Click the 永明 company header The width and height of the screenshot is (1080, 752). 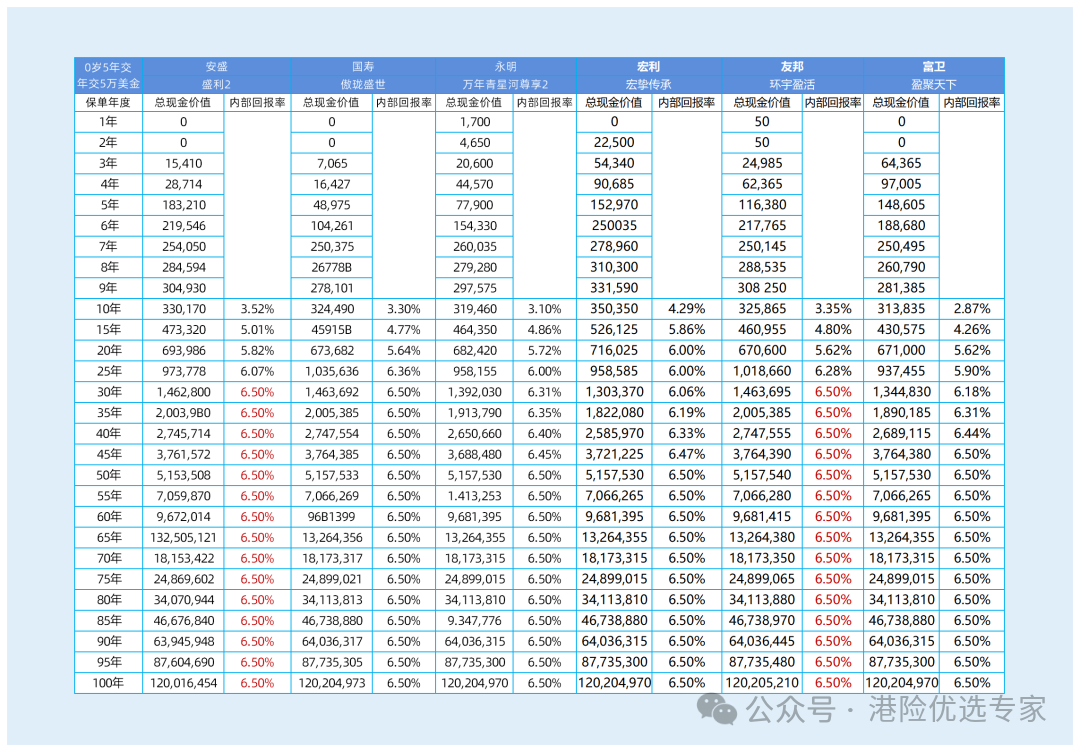506,67
